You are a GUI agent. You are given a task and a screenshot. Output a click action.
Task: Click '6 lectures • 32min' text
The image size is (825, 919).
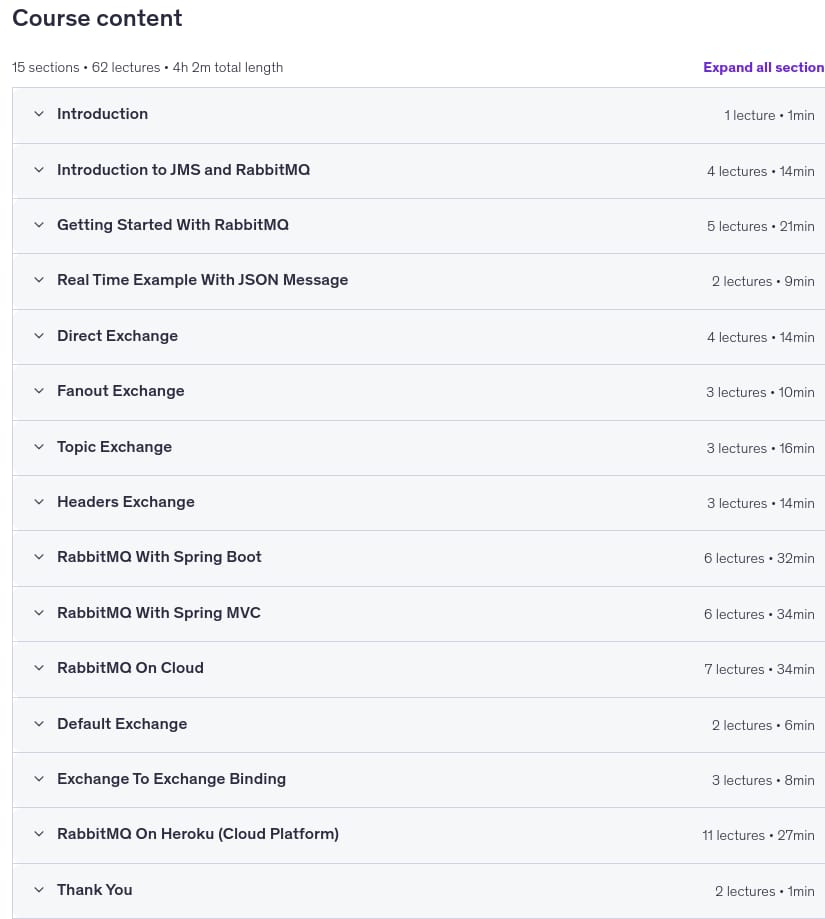[x=759, y=559]
